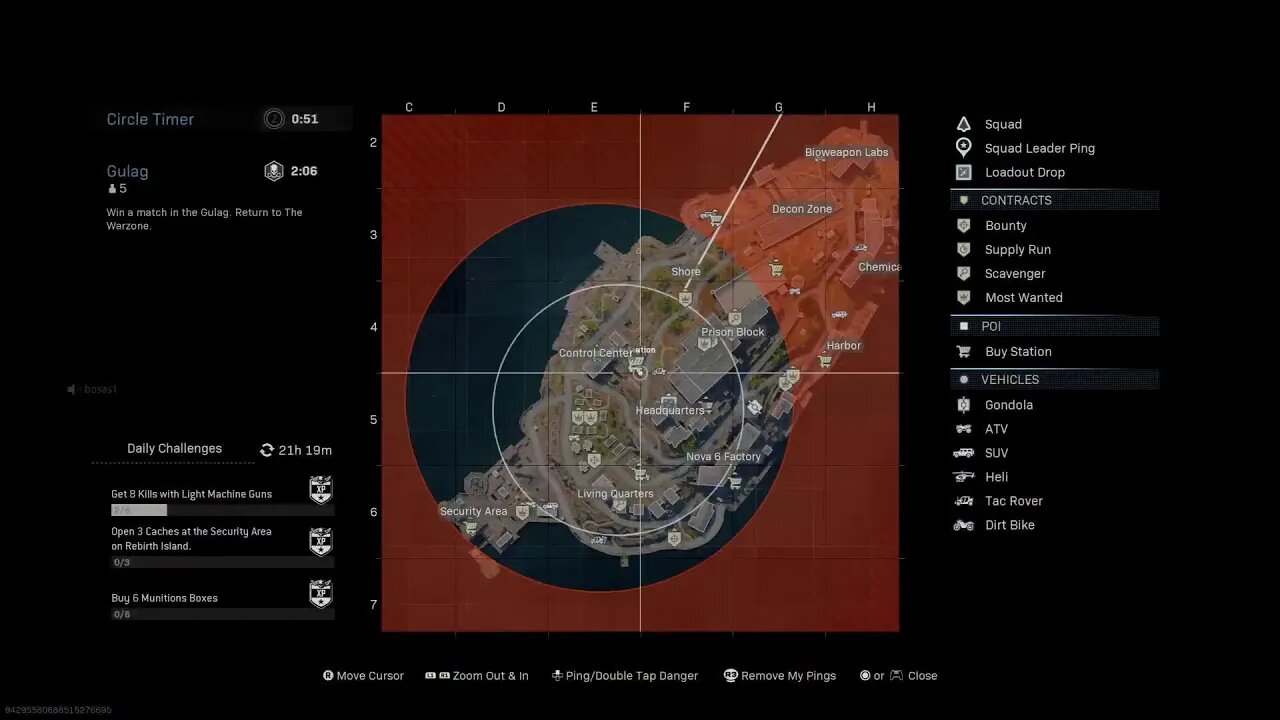Select the Gondola icon in legend
Viewport: 1280px width, 720px height.
pyautogui.click(x=964, y=405)
